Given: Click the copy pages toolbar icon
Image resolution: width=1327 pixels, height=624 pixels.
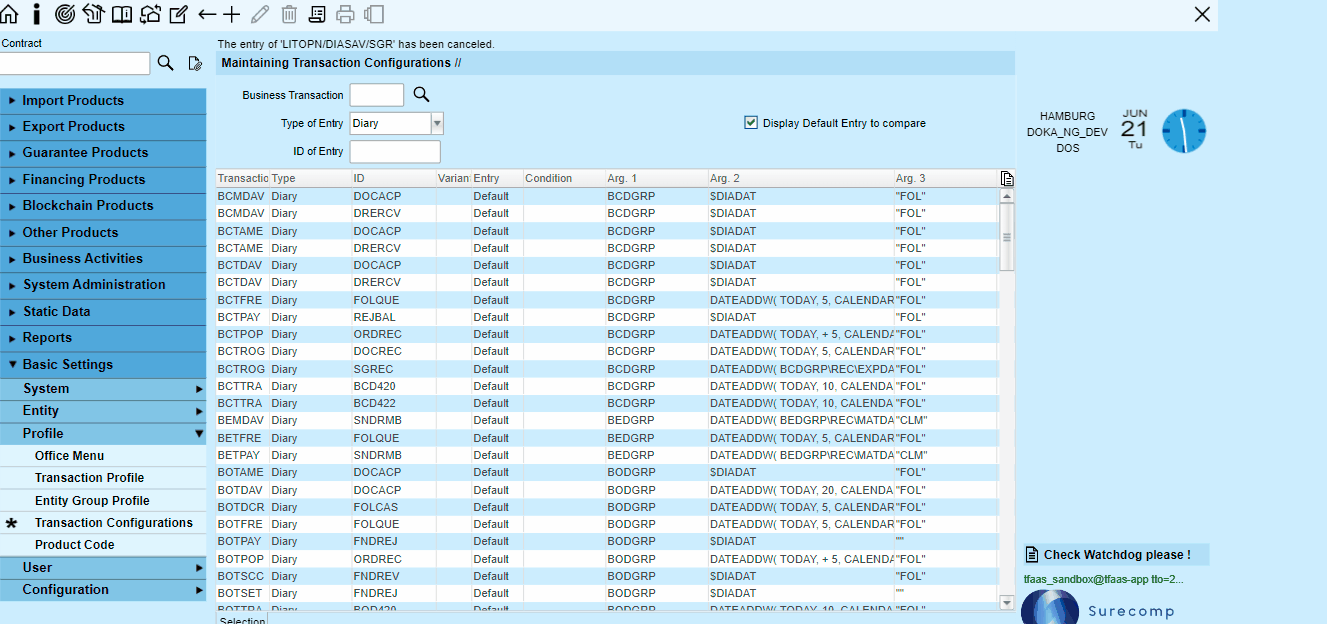Looking at the screenshot, I should [x=374, y=14].
